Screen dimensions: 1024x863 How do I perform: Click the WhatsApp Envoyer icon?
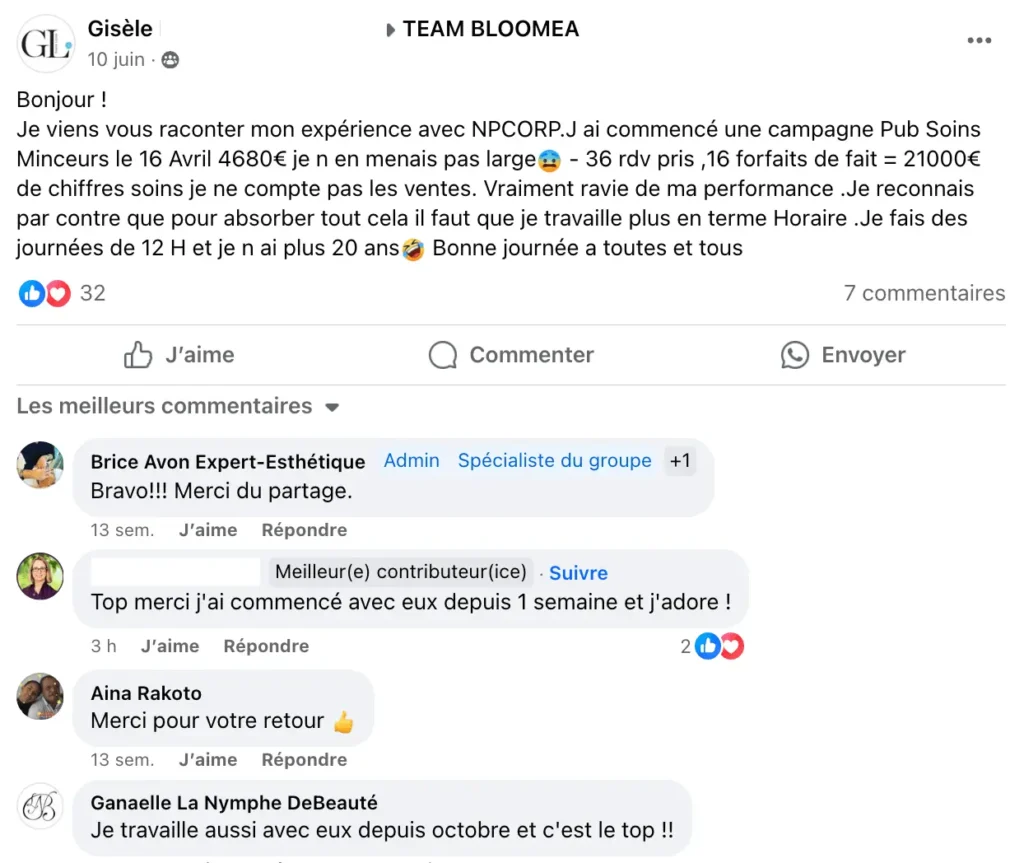click(795, 355)
